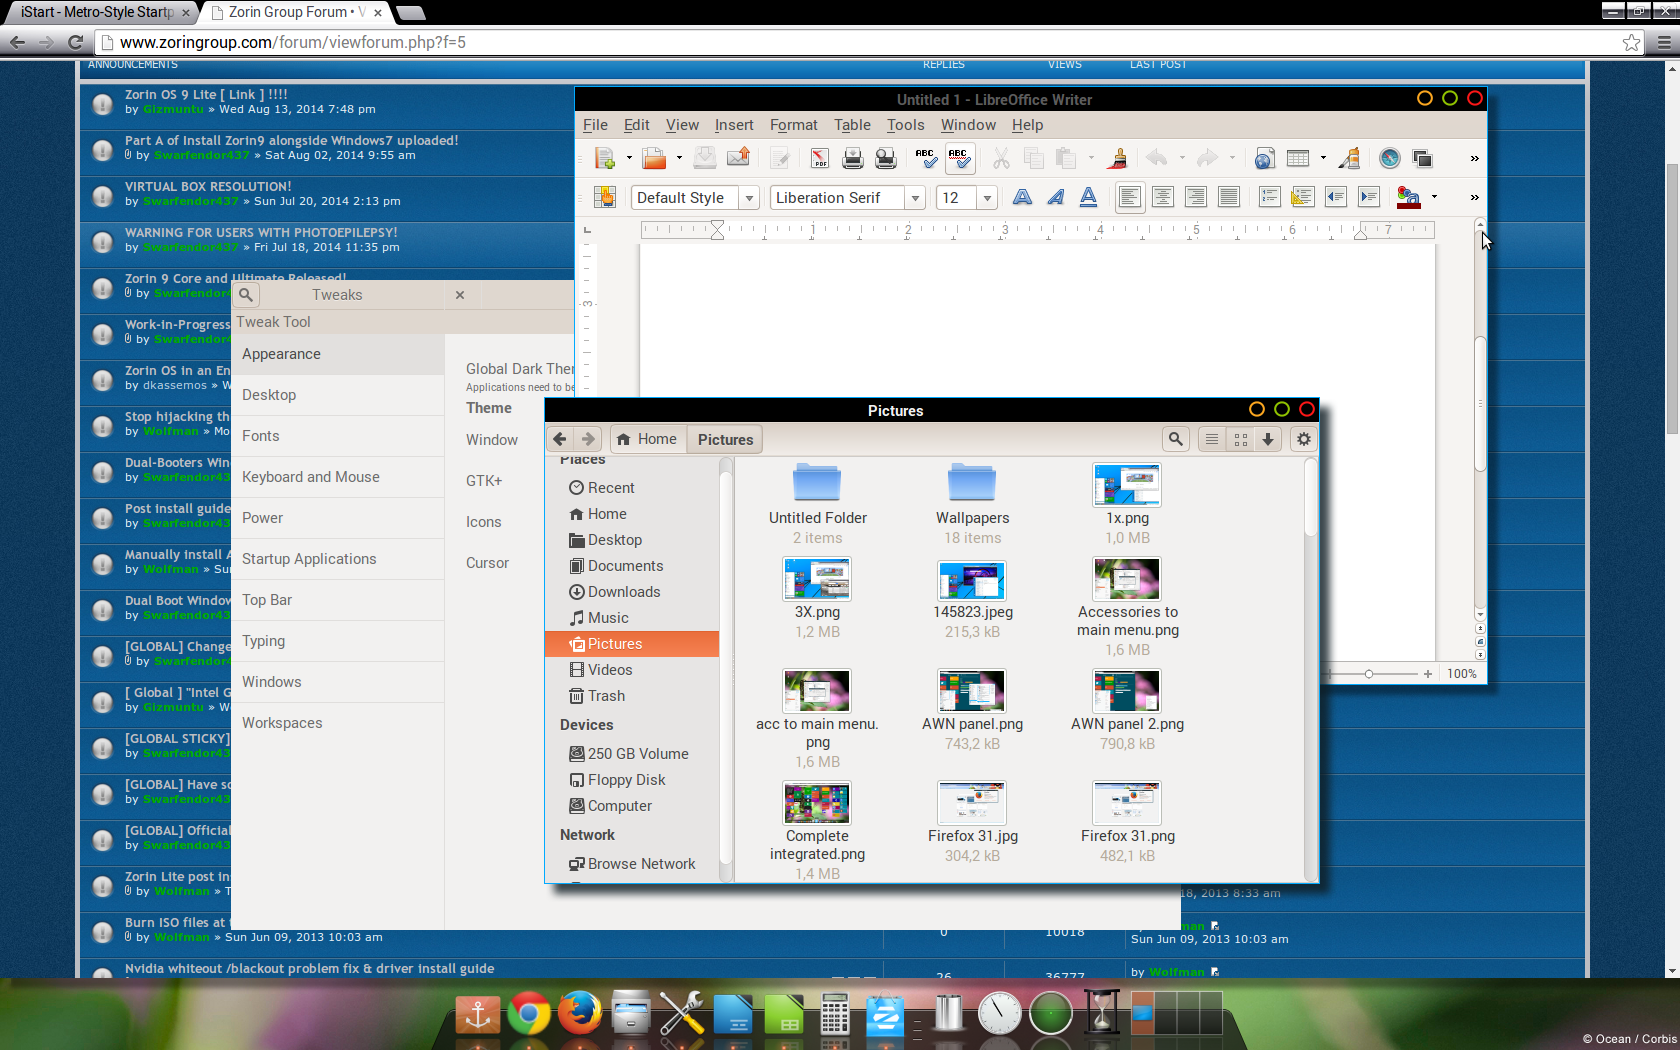Viewport: 1680px width, 1050px height.
Task: Open the Liberation Serif font name dropdown
Action: pos(914,198)
